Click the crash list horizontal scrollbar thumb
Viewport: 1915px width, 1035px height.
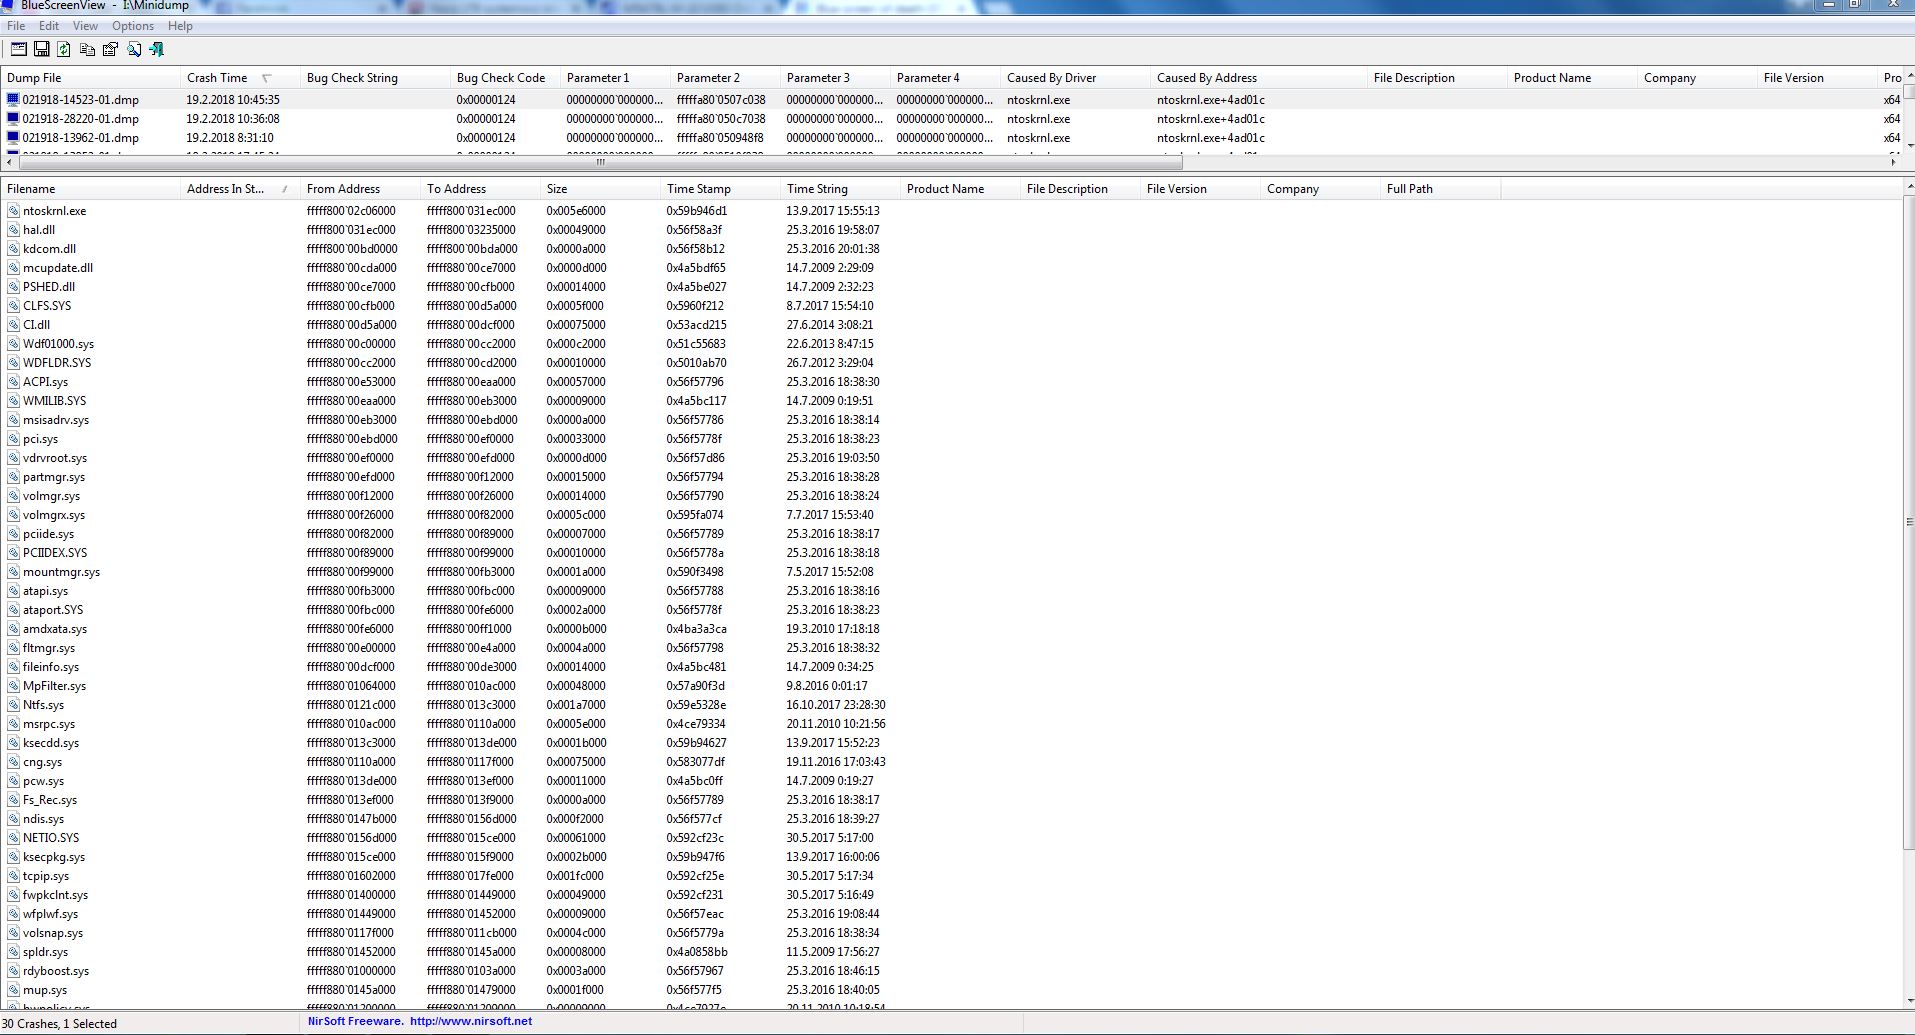[x=600, y=162]
